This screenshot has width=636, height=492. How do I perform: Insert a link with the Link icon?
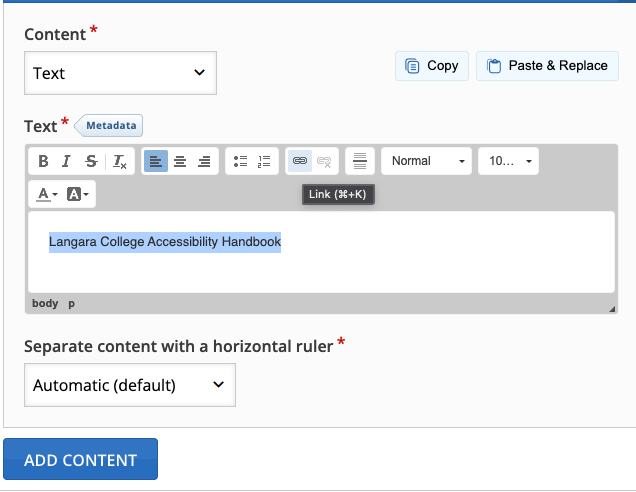click(x=299, y=161)
